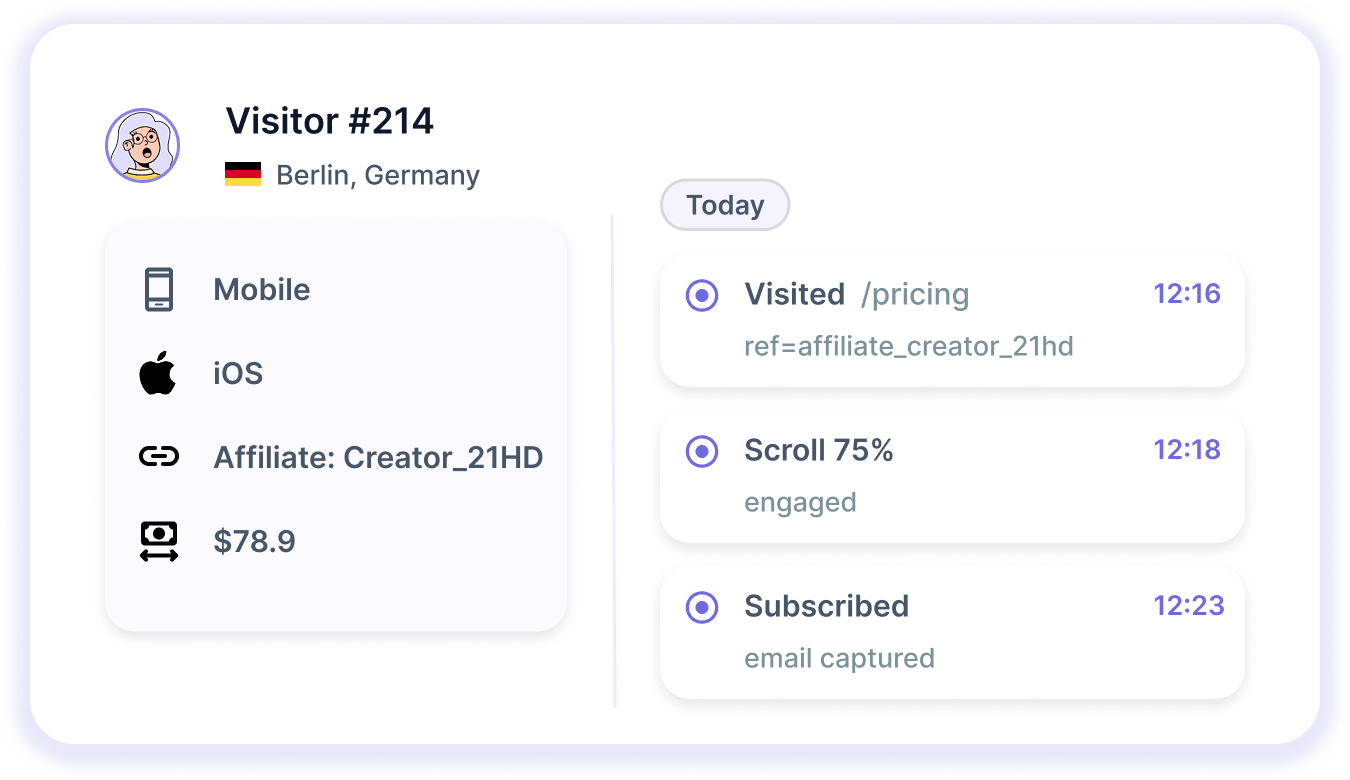Click the Apple iOS logo icon
The width and height of the screenshot is (1350, 780).
pyautogui.click(x=158, y=374)
